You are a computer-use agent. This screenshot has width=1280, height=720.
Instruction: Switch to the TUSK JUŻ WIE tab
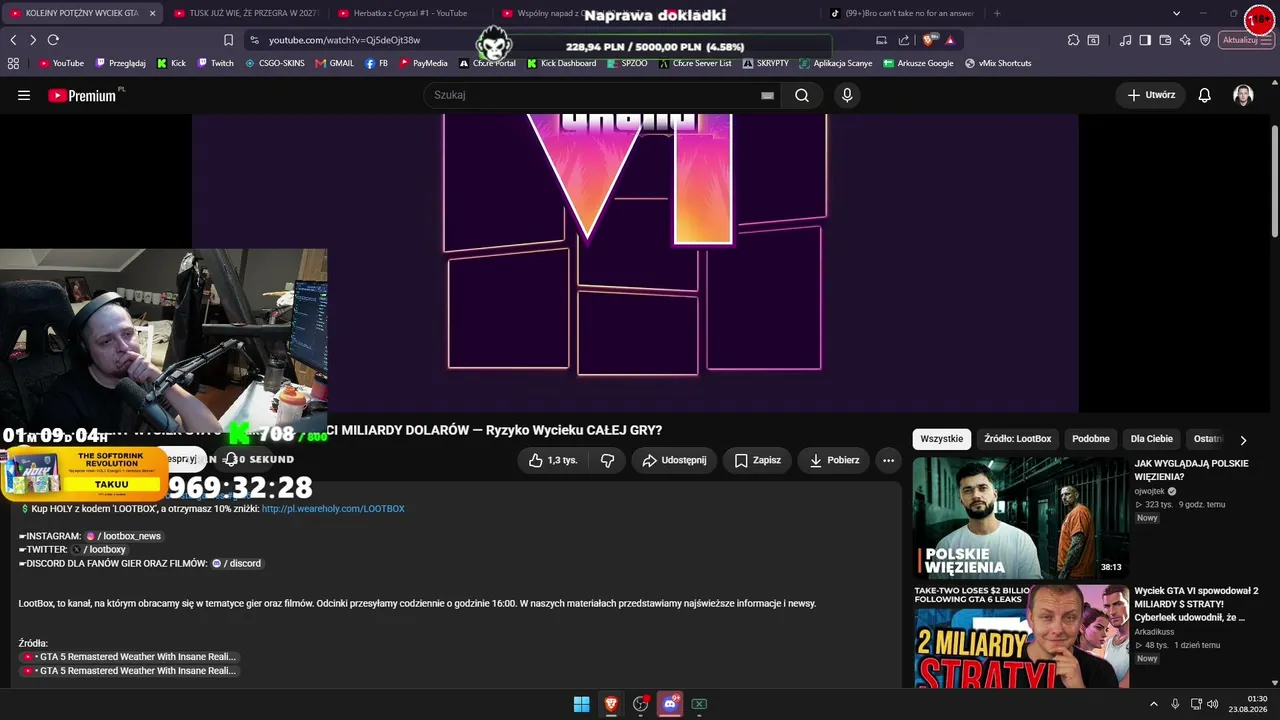245,13
